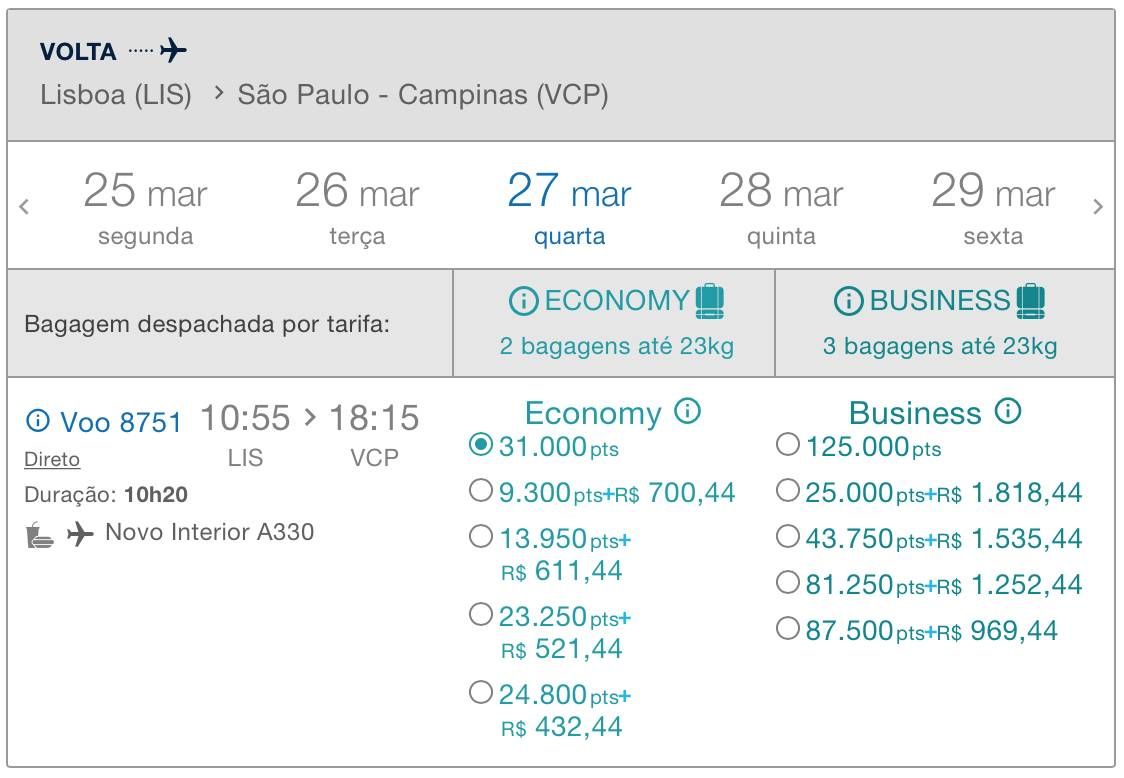The width and height of the screenshot is (1124, 778).
Task: Switch to the 26 mar terça date
Action: click(357, 207)
